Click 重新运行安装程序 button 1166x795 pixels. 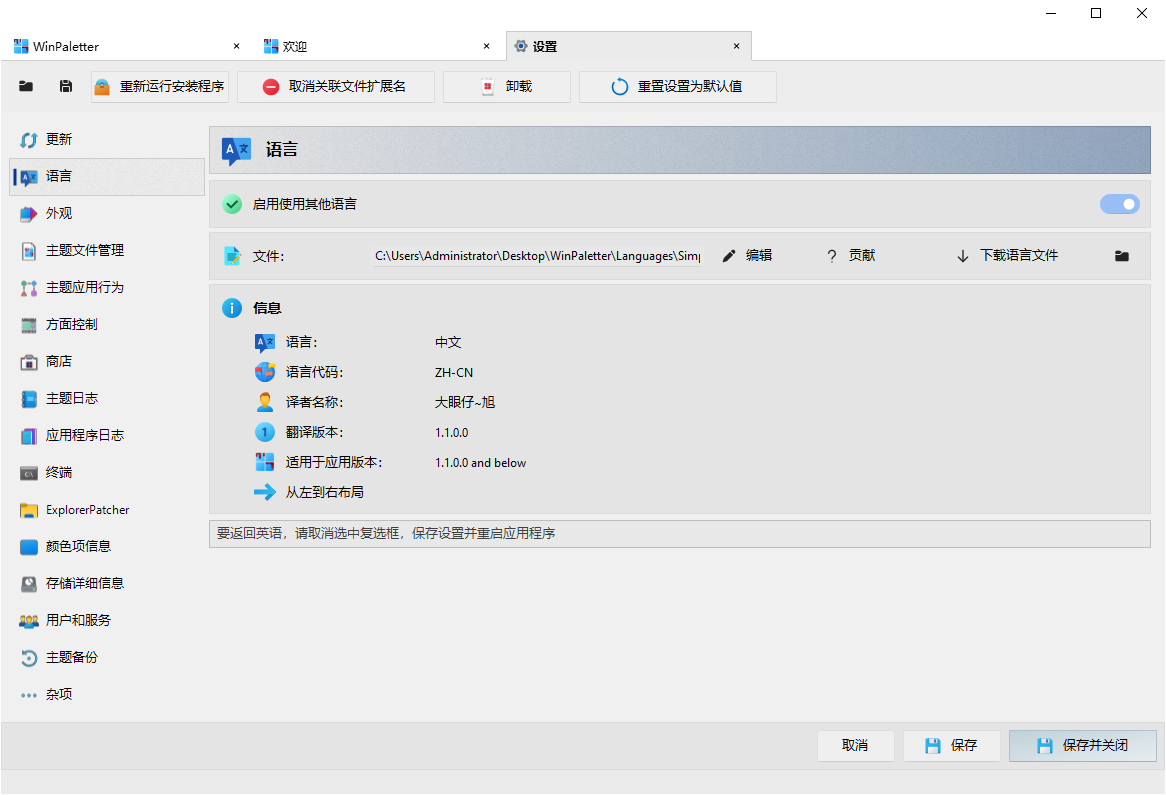pyautogui.click(x=159, y=86)
